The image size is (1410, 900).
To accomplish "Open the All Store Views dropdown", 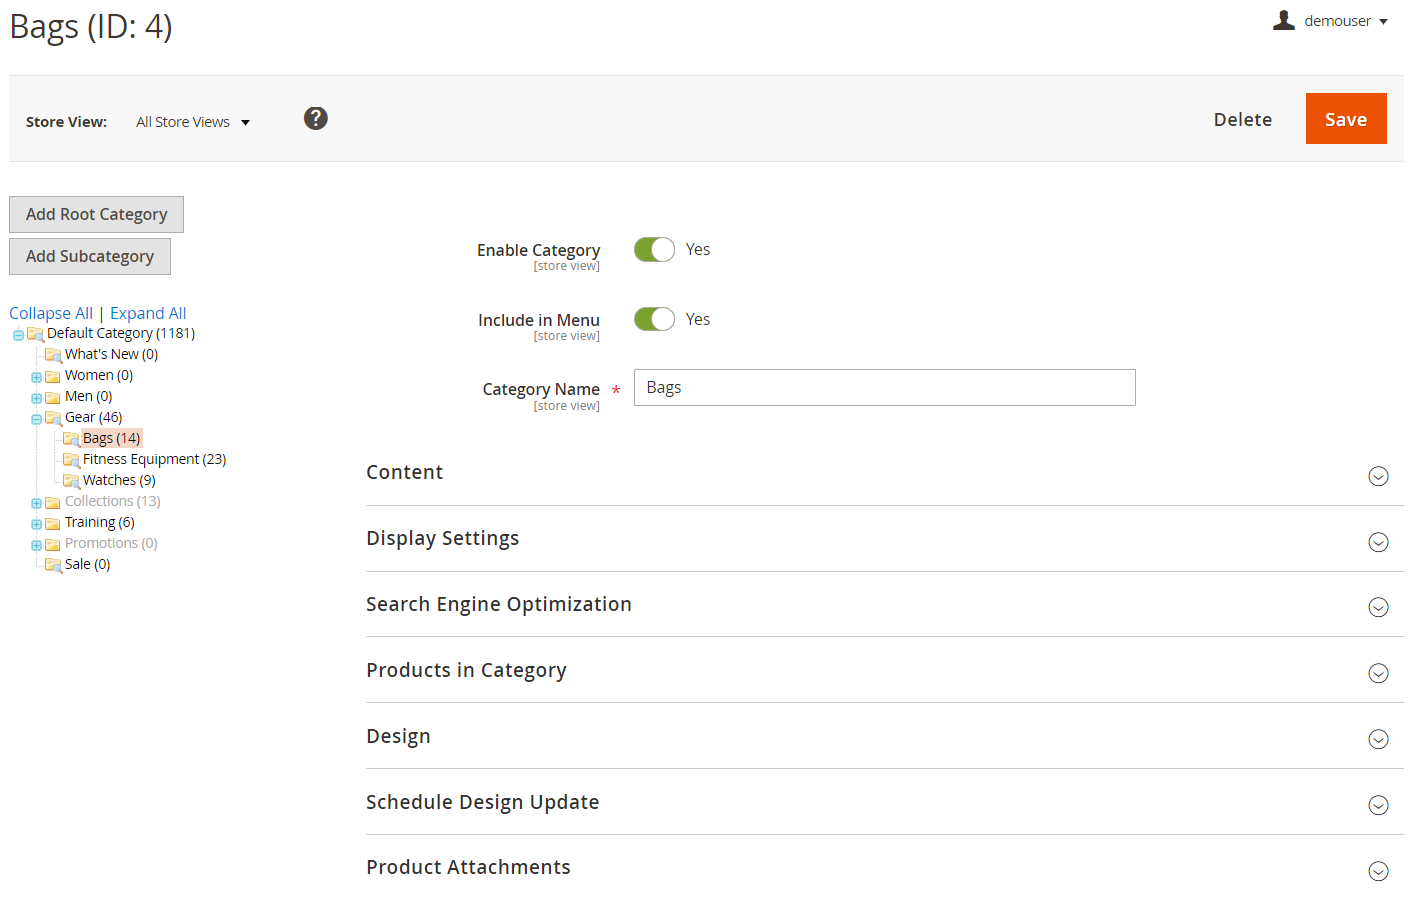I will pos(193,122).
